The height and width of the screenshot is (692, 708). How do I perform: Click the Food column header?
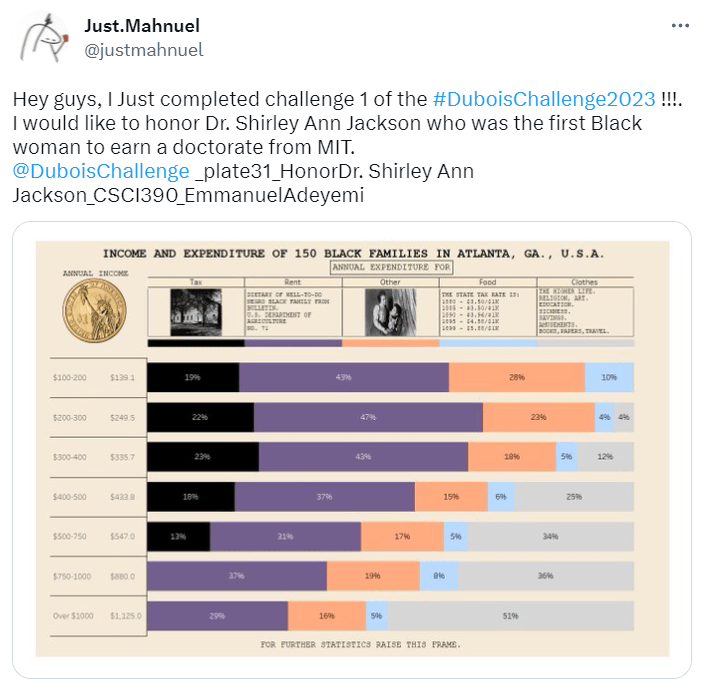click(x=487, y=283)
